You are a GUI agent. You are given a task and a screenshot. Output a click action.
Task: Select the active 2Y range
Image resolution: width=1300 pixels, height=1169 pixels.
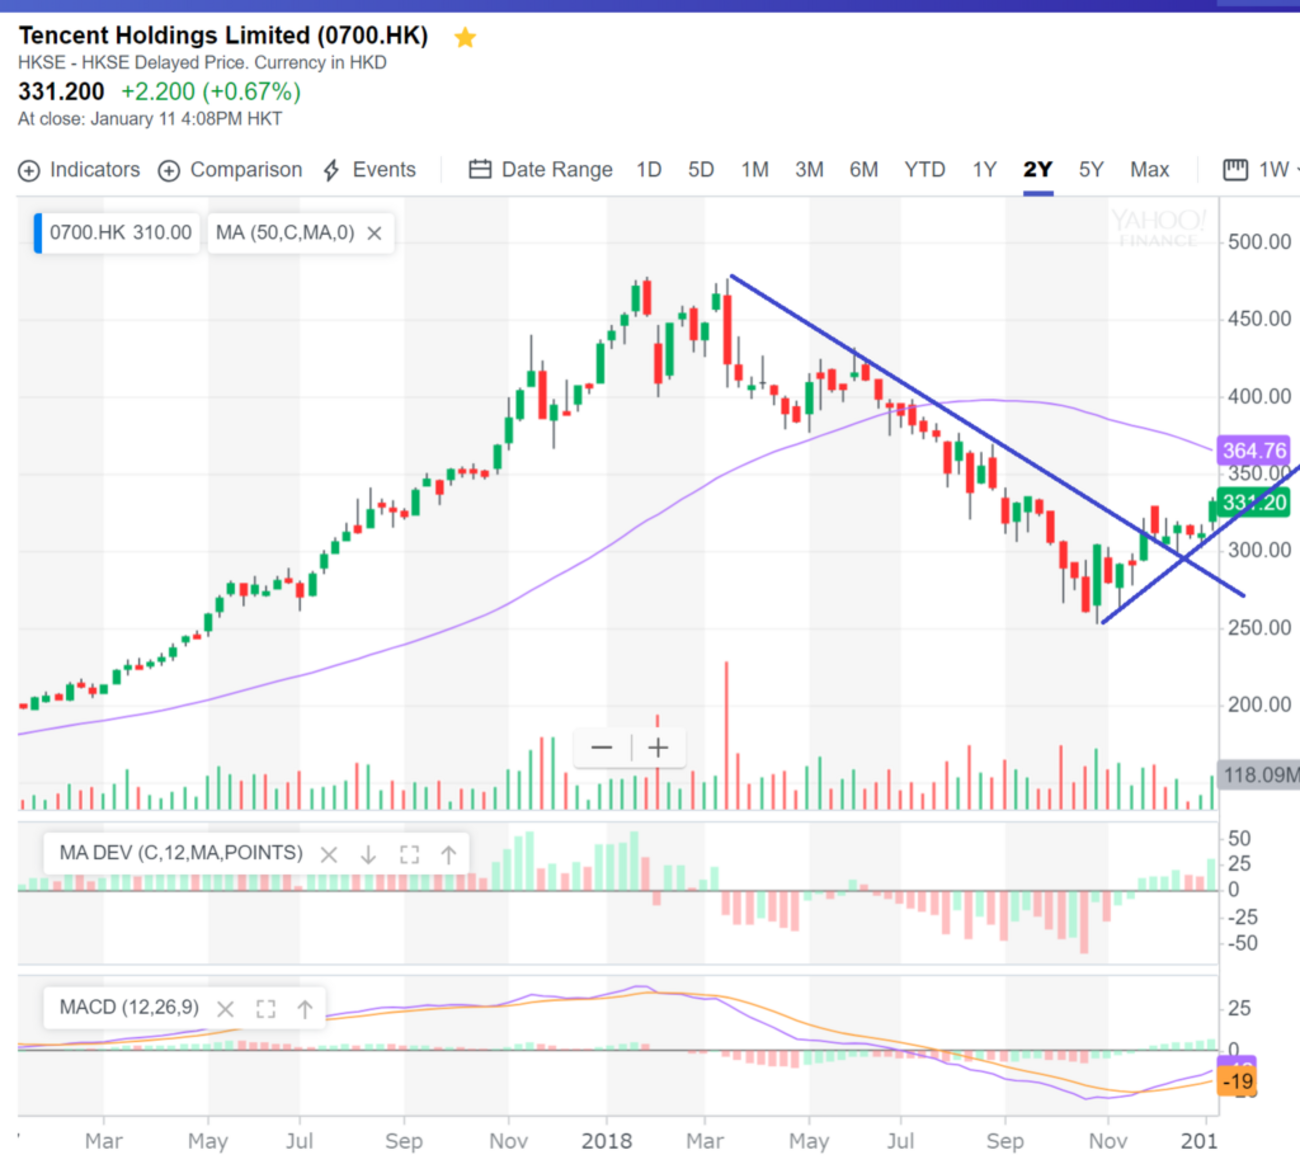coord(1038,170)
